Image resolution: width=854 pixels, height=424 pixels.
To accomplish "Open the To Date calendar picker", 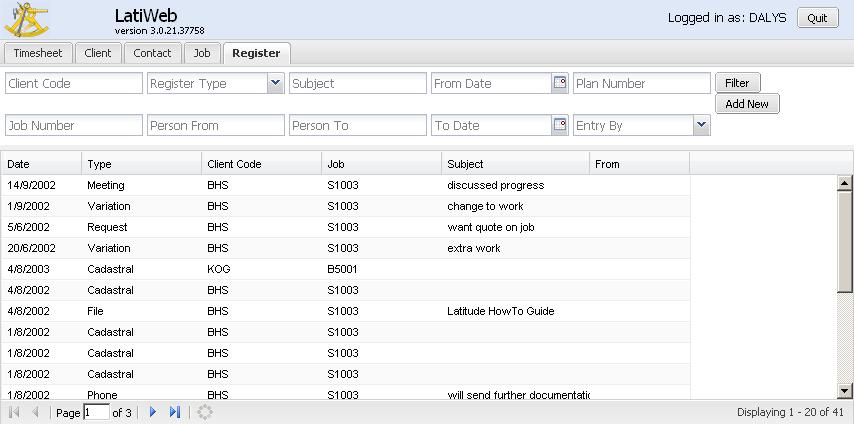I will coord(560,126).
